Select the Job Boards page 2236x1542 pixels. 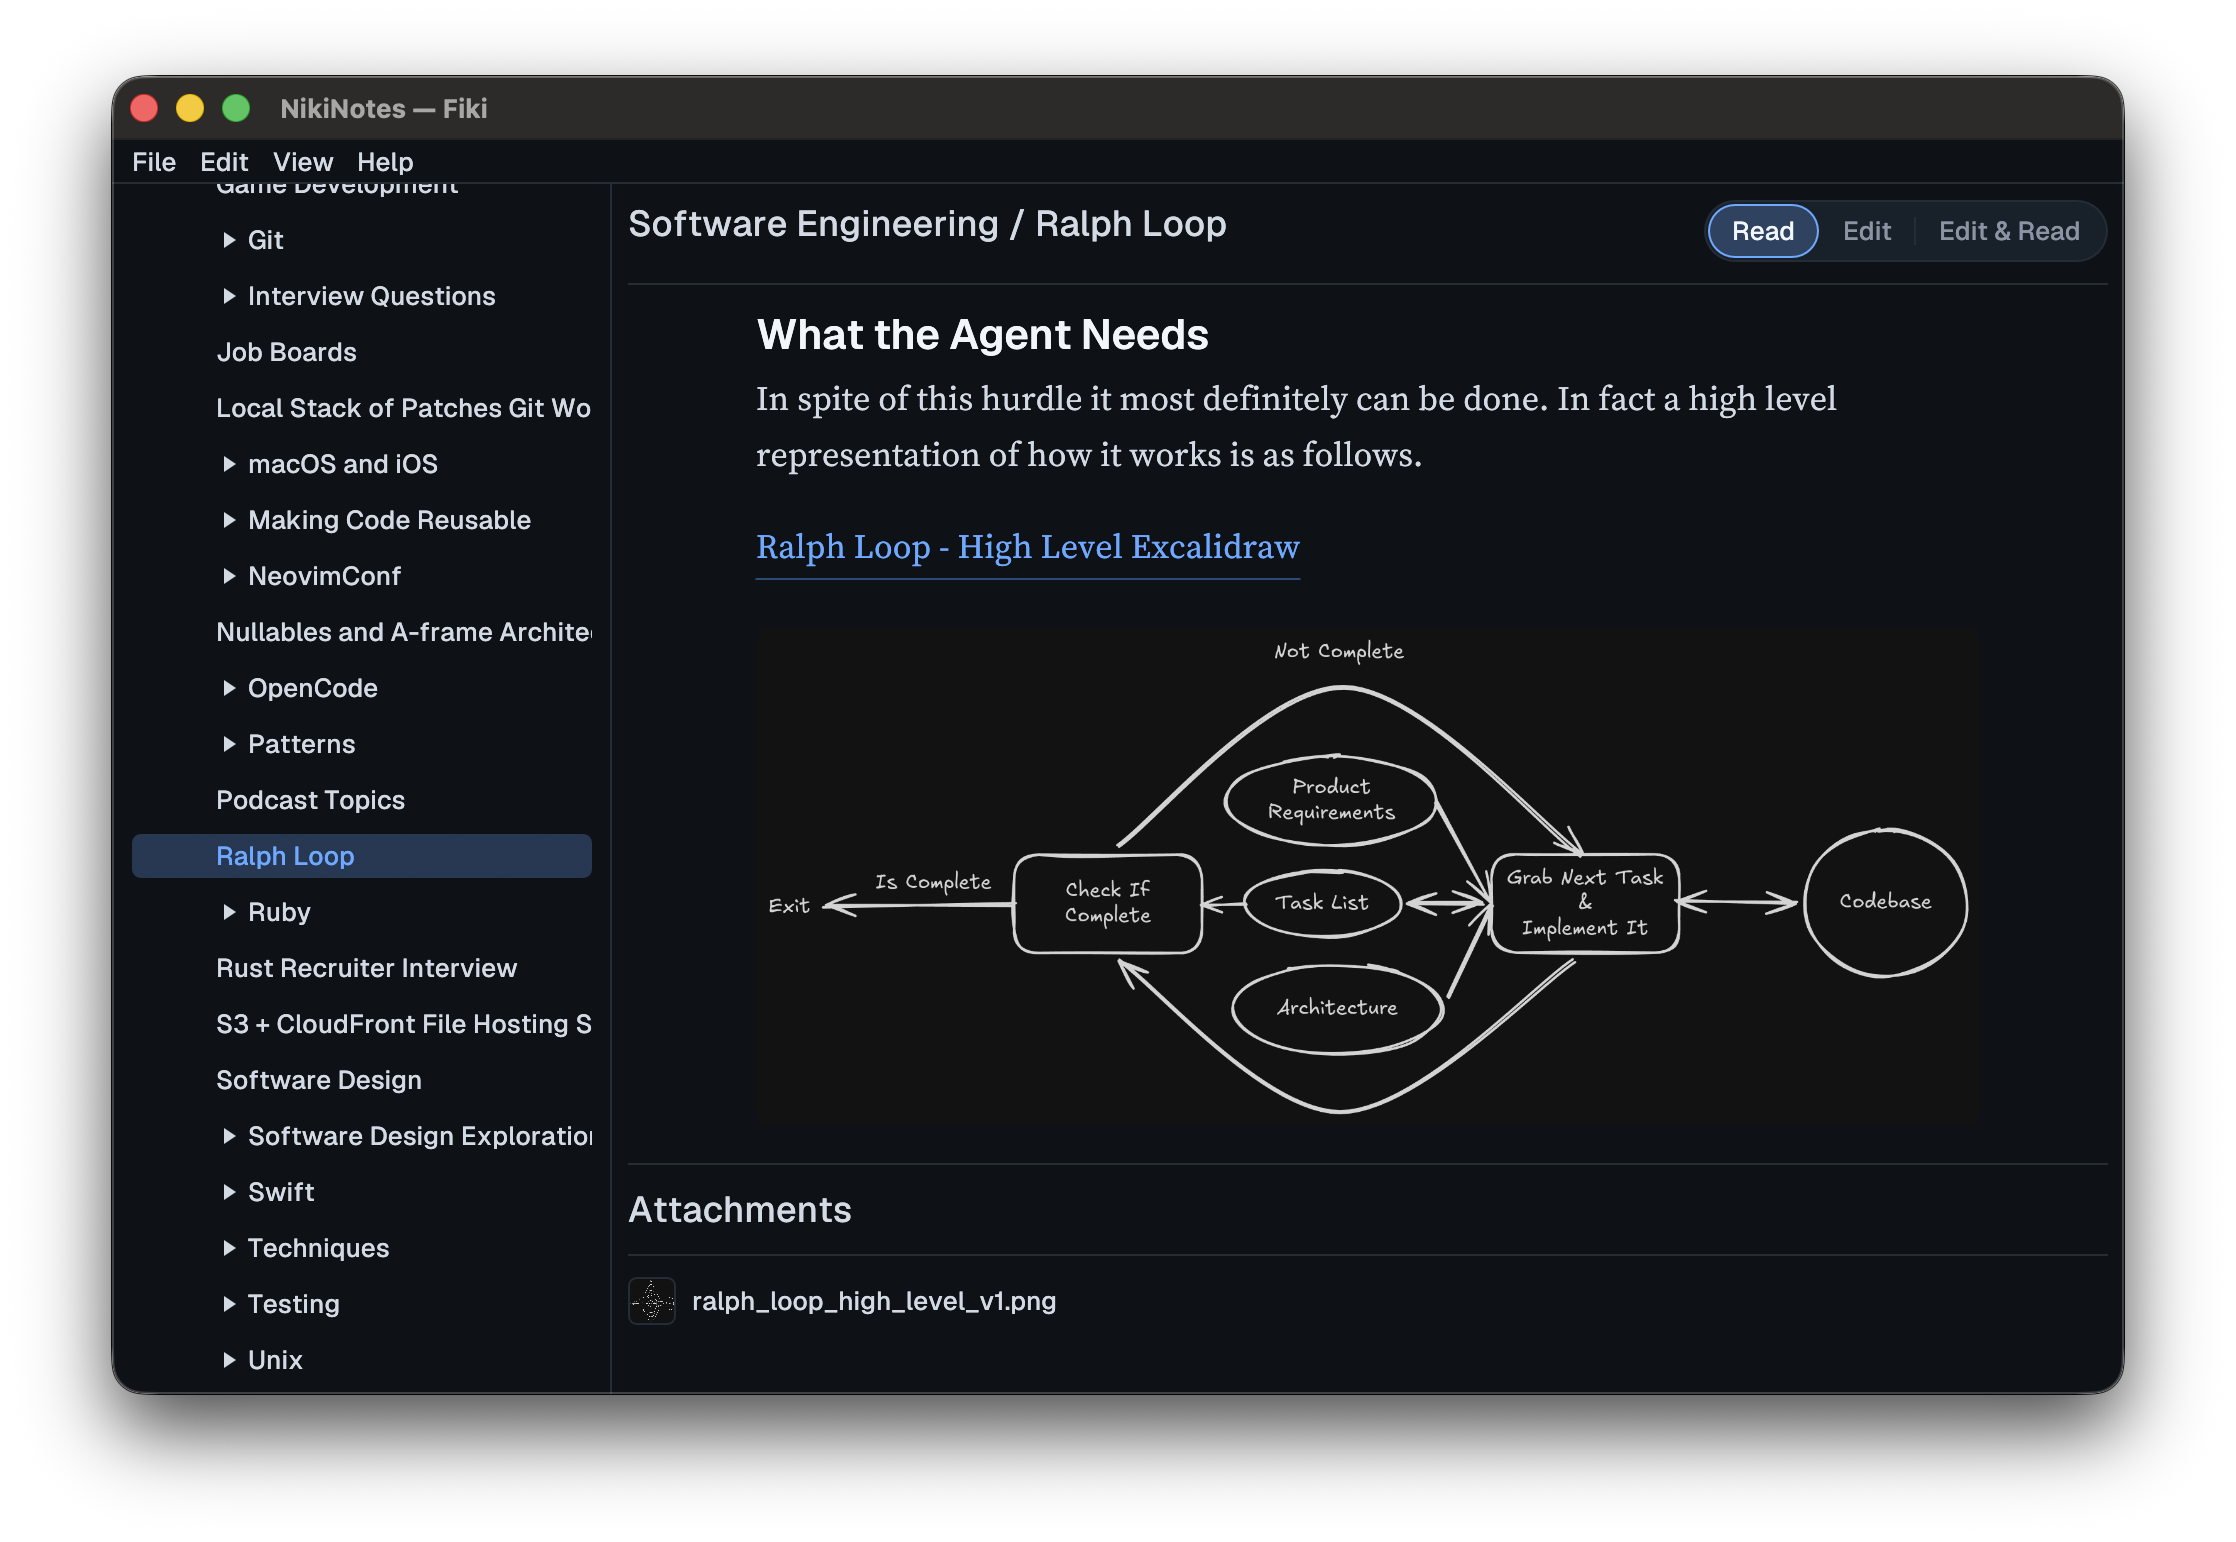point(286,352)
